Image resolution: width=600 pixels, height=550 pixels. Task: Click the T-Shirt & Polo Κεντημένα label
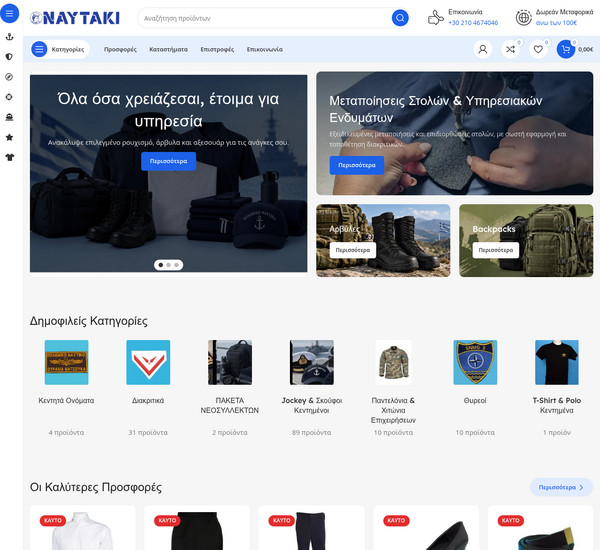pyautogui.click(x=557, y=405)
